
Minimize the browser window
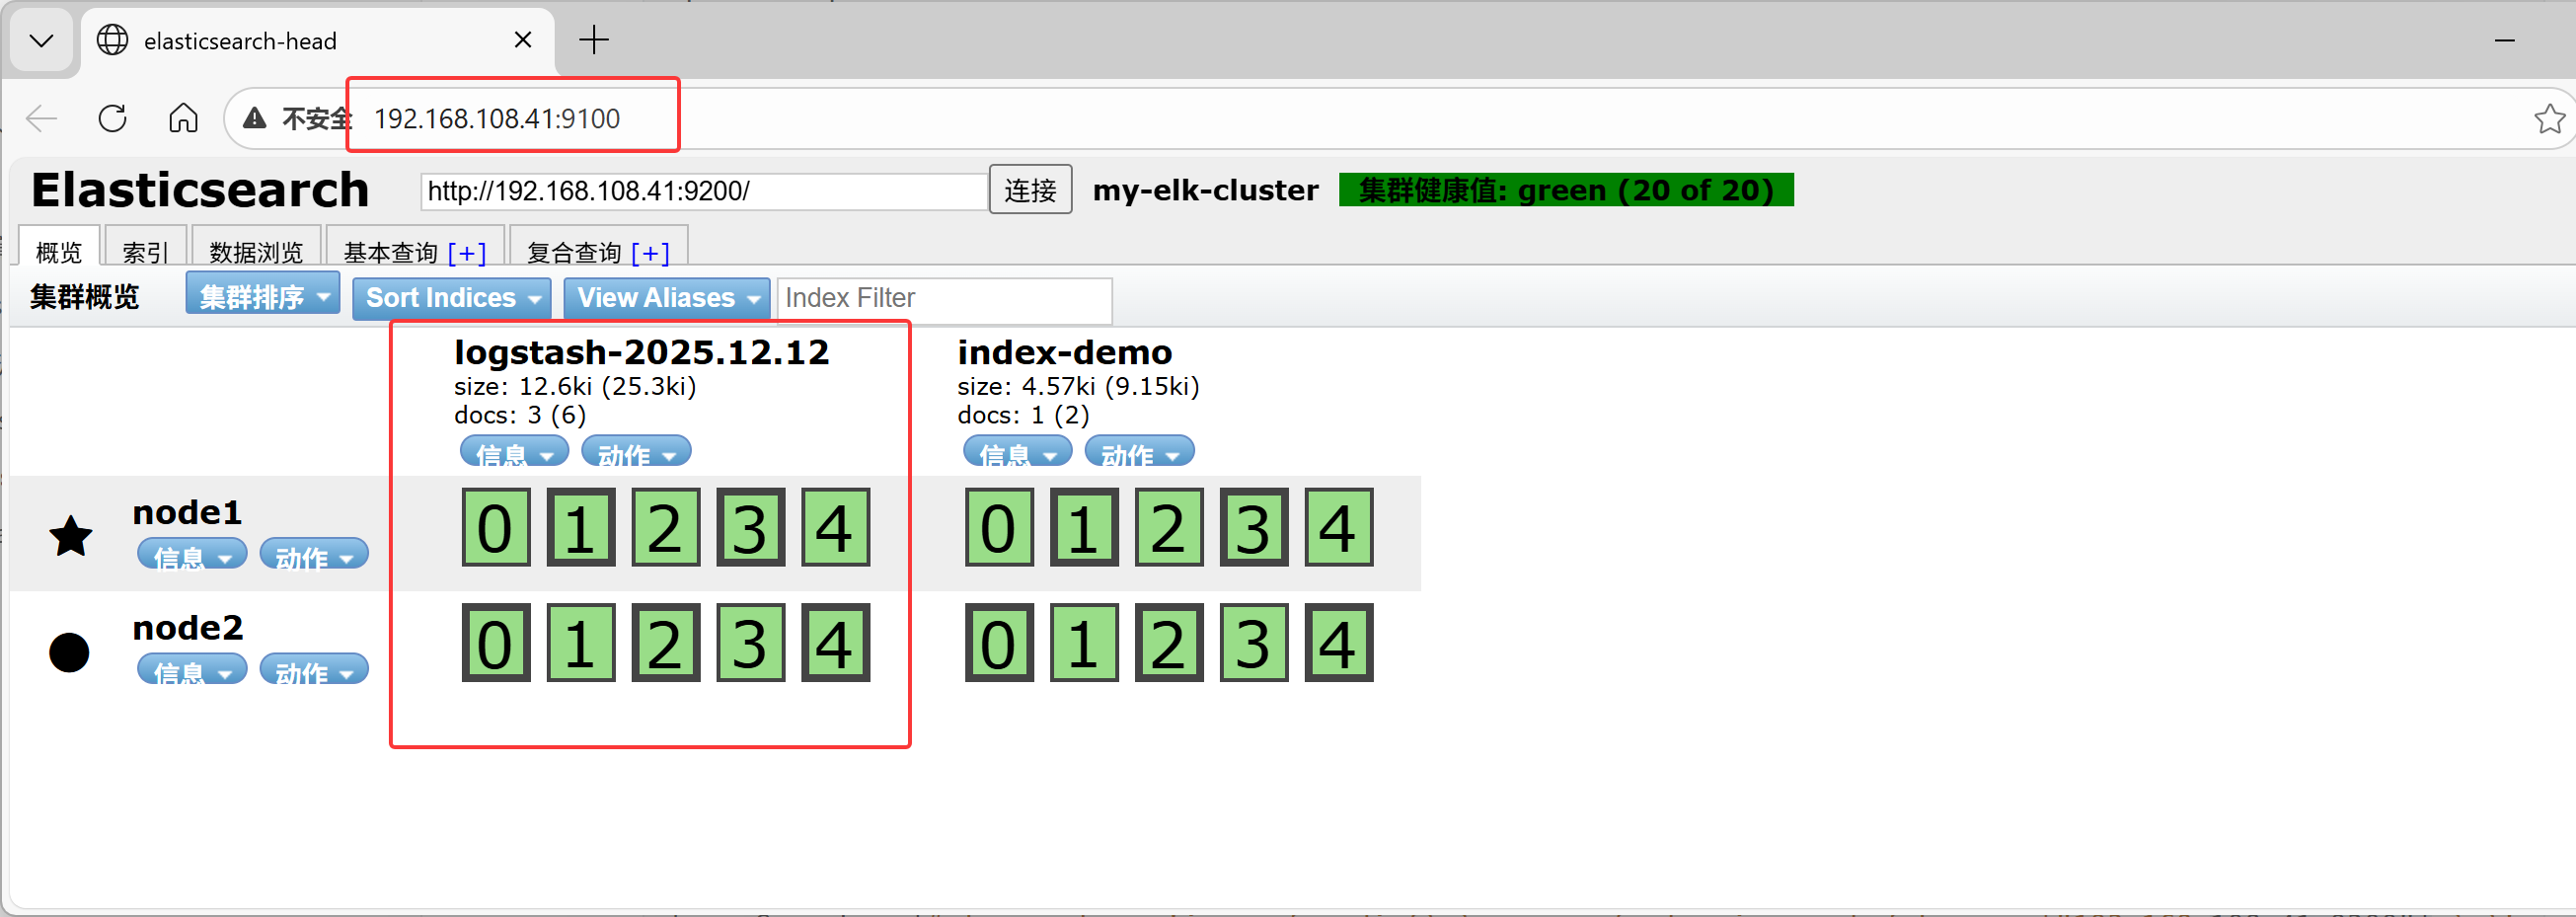click(2504, 40)
